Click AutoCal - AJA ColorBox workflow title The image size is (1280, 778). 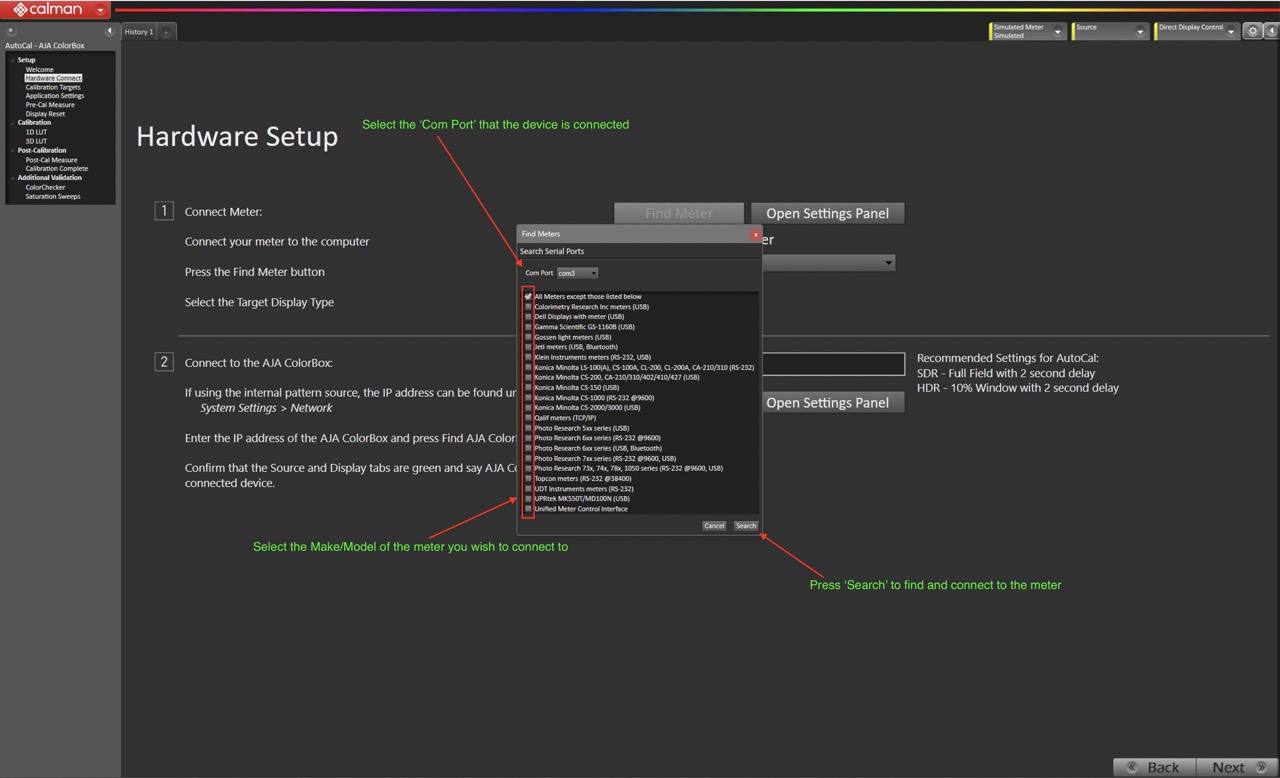pyautogui.click(x=45, y=46)
